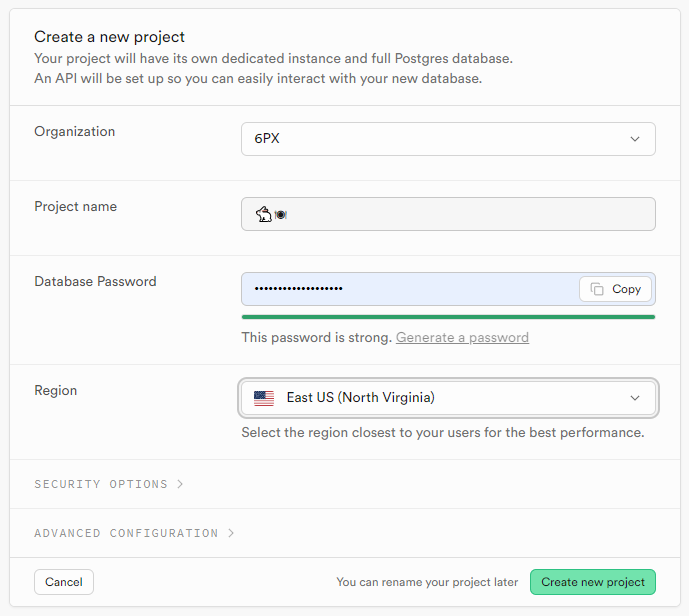Screen dimensions: 689x616
Task: Open the East US (North Virginia) region dropdown
Action: click(x=448, y=398)
